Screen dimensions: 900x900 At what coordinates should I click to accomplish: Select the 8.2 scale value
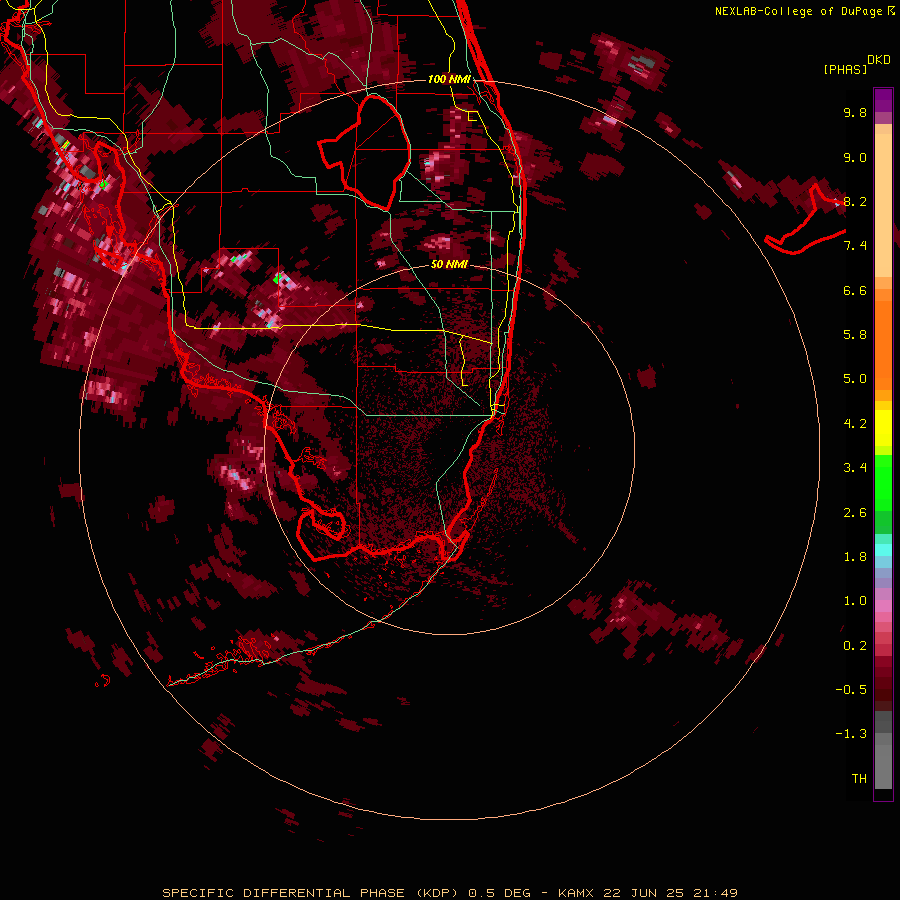click(x=855, y=201)
